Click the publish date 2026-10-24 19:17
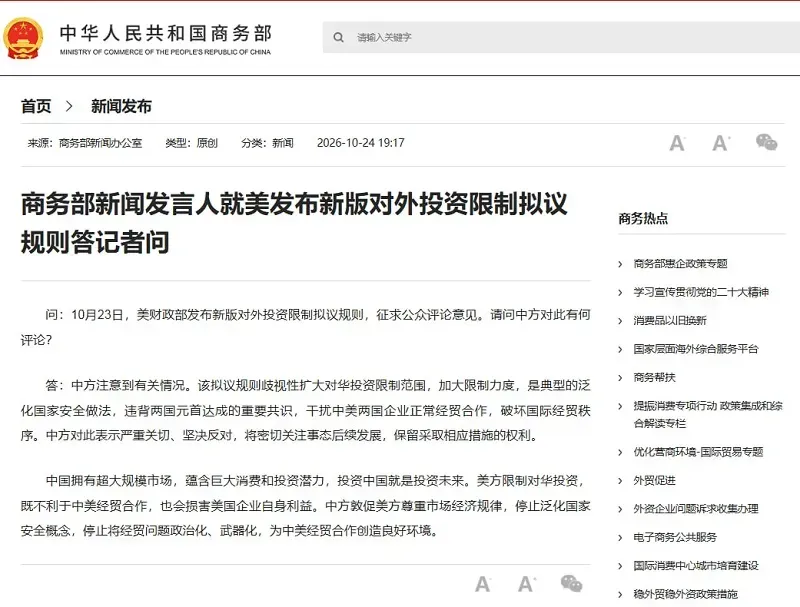800x607 pixels. [361, 143]
